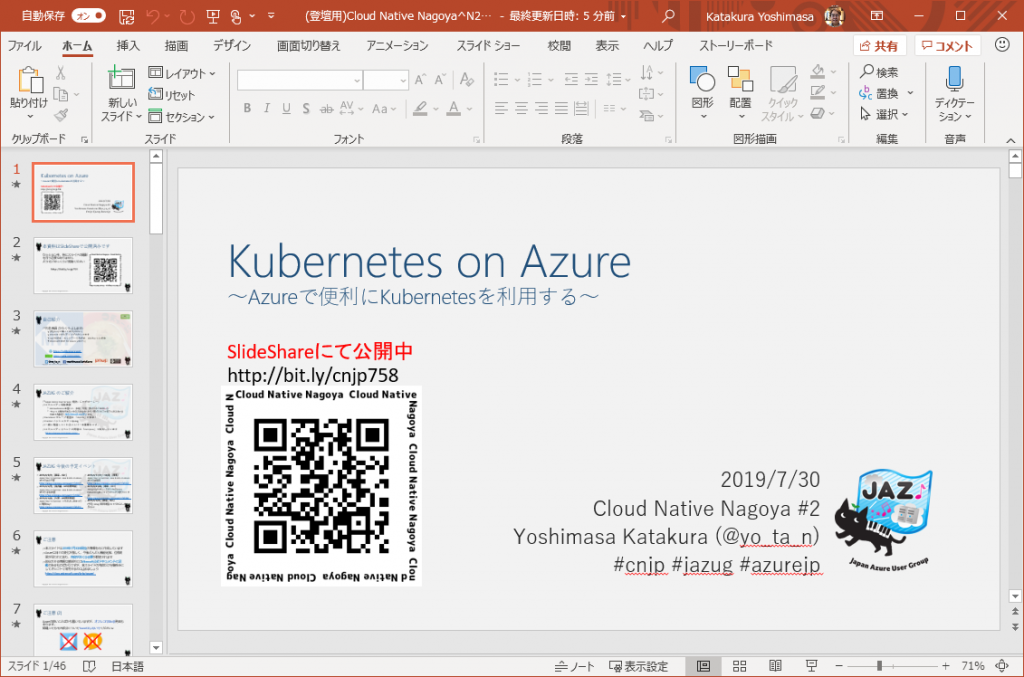Insert a shape via 図形 icon

pos(702,79)
